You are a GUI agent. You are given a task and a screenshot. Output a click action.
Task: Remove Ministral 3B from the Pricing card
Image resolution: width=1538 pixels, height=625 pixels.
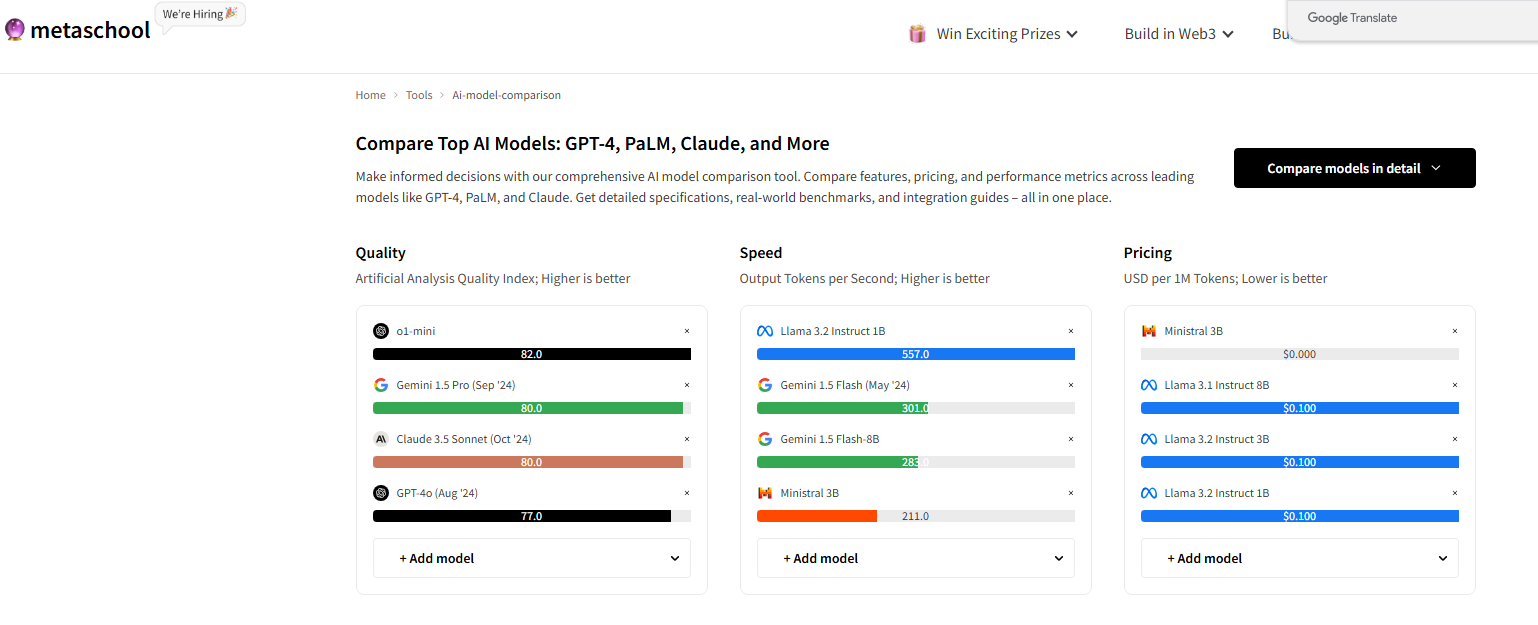[x=1455, y=331]
